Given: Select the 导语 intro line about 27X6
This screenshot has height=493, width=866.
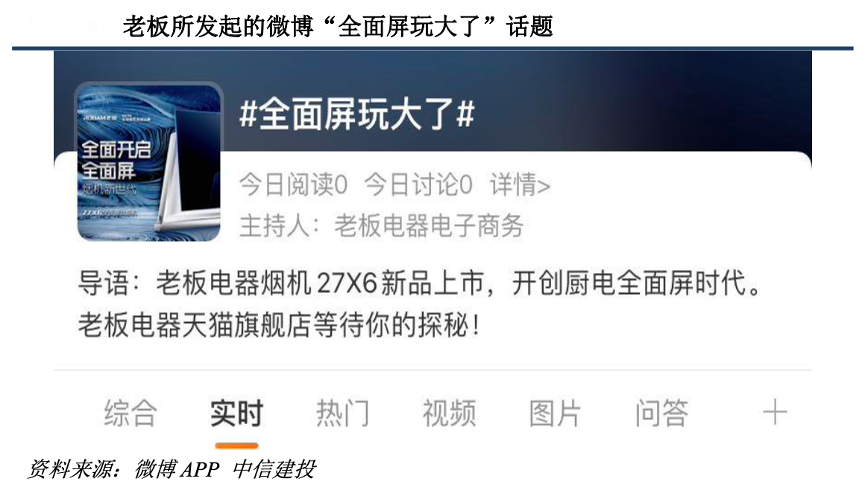Looking at the screenshot, I should click(420, 283).
